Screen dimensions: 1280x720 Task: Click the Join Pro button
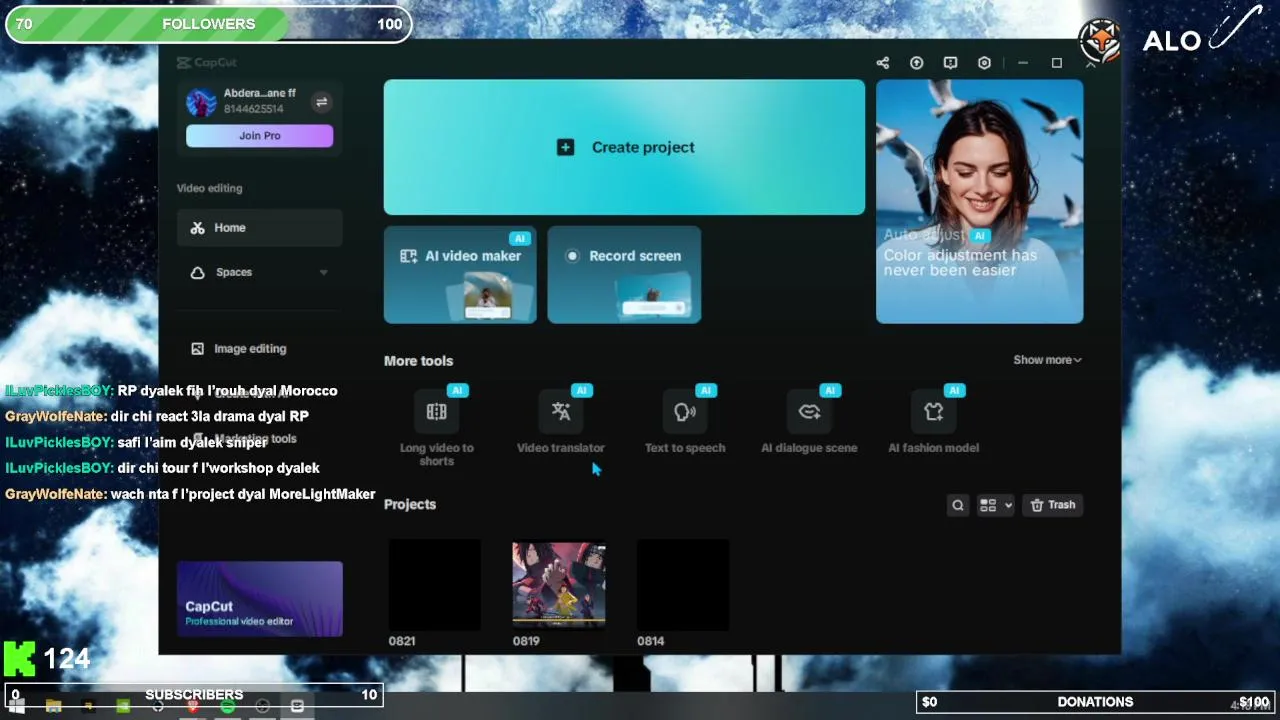coord(259,136)
